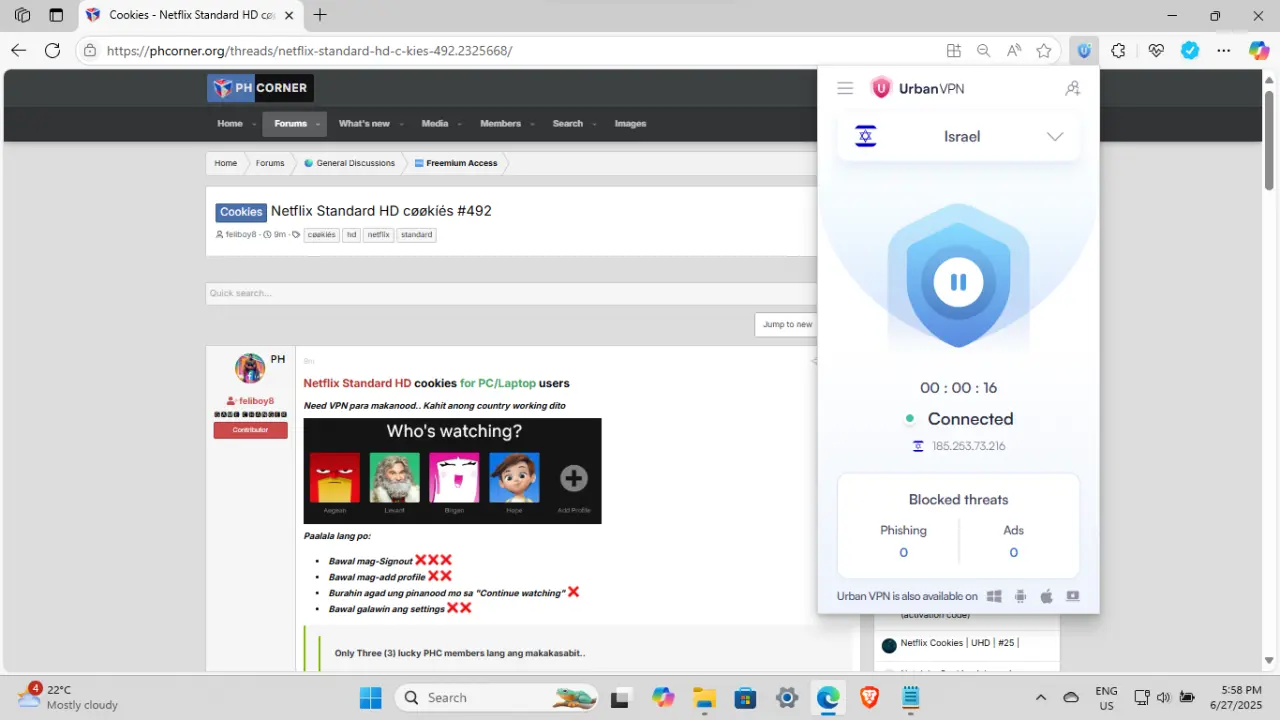Open the Urban VPN hamburger menu
Viewport: 1280px width, 720px height.
845,88
